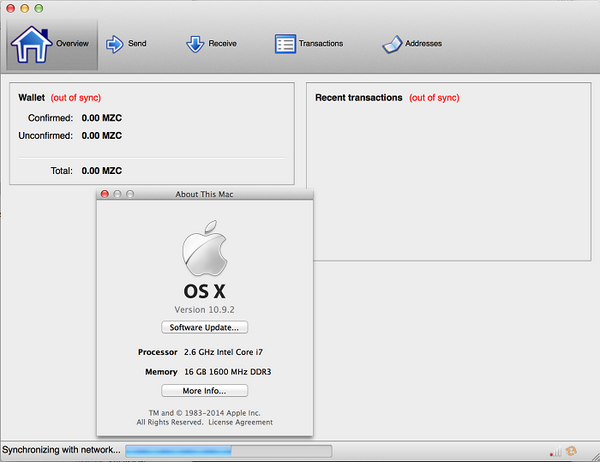
Task: Click the Send arrow icon
Action: click(114, 44)
